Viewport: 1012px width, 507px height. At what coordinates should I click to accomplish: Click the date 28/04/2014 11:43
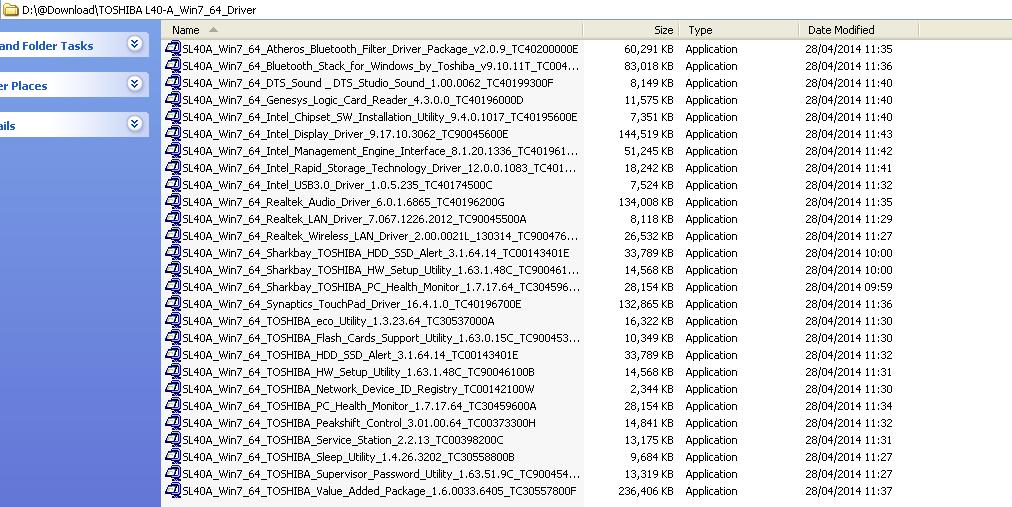tap(849, 134)
